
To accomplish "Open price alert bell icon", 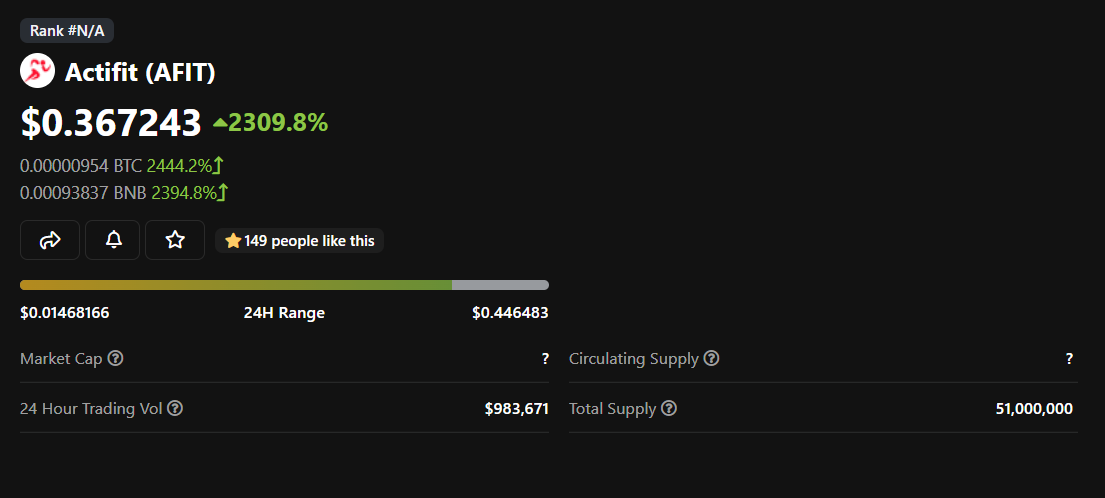I will coord(113,240).
